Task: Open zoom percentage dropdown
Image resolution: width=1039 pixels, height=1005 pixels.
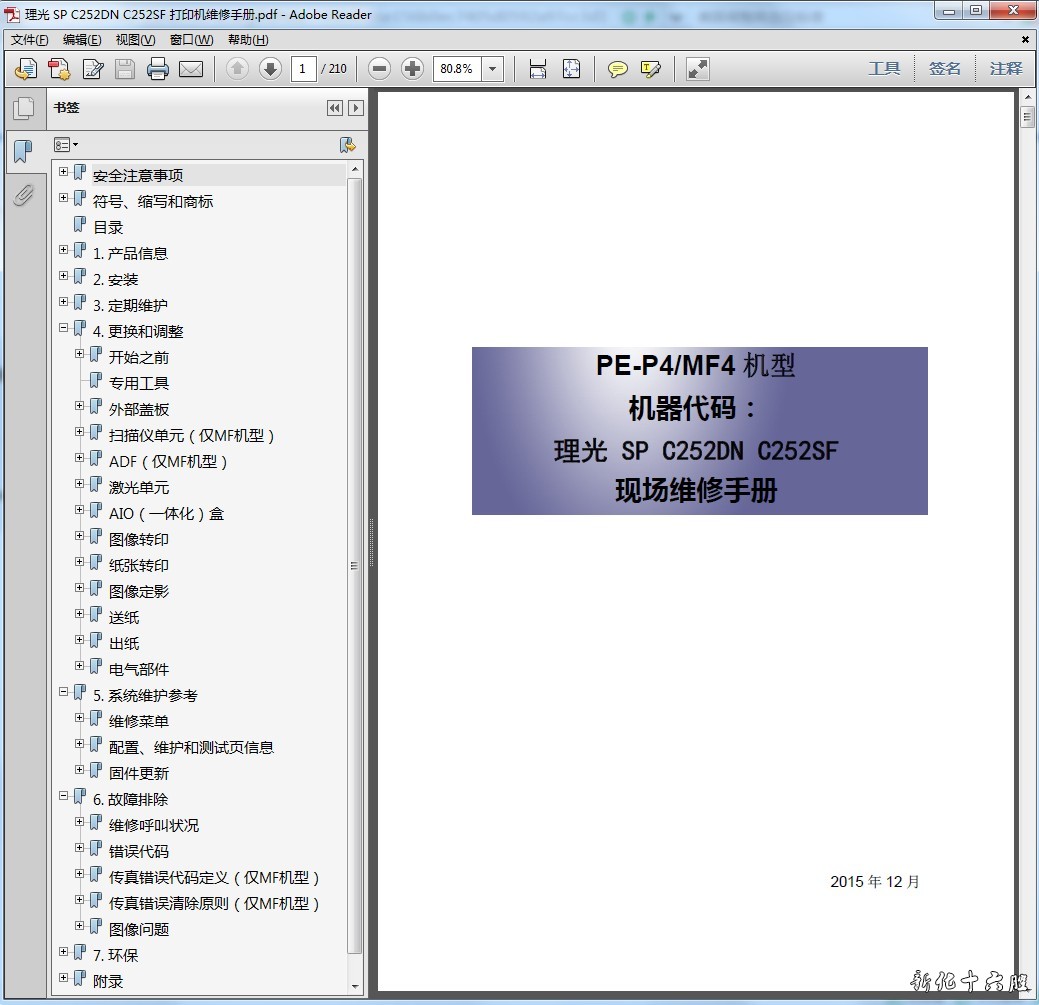Action: point(493,69)
